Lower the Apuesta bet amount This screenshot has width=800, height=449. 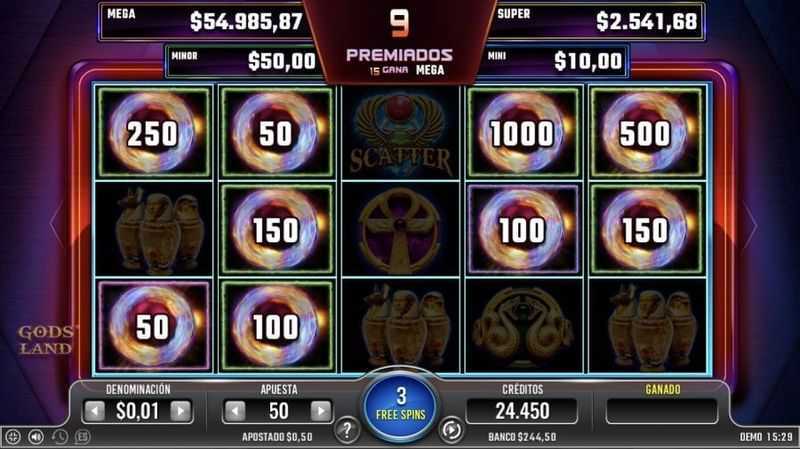pyautogui.click(x=235, y=411)
